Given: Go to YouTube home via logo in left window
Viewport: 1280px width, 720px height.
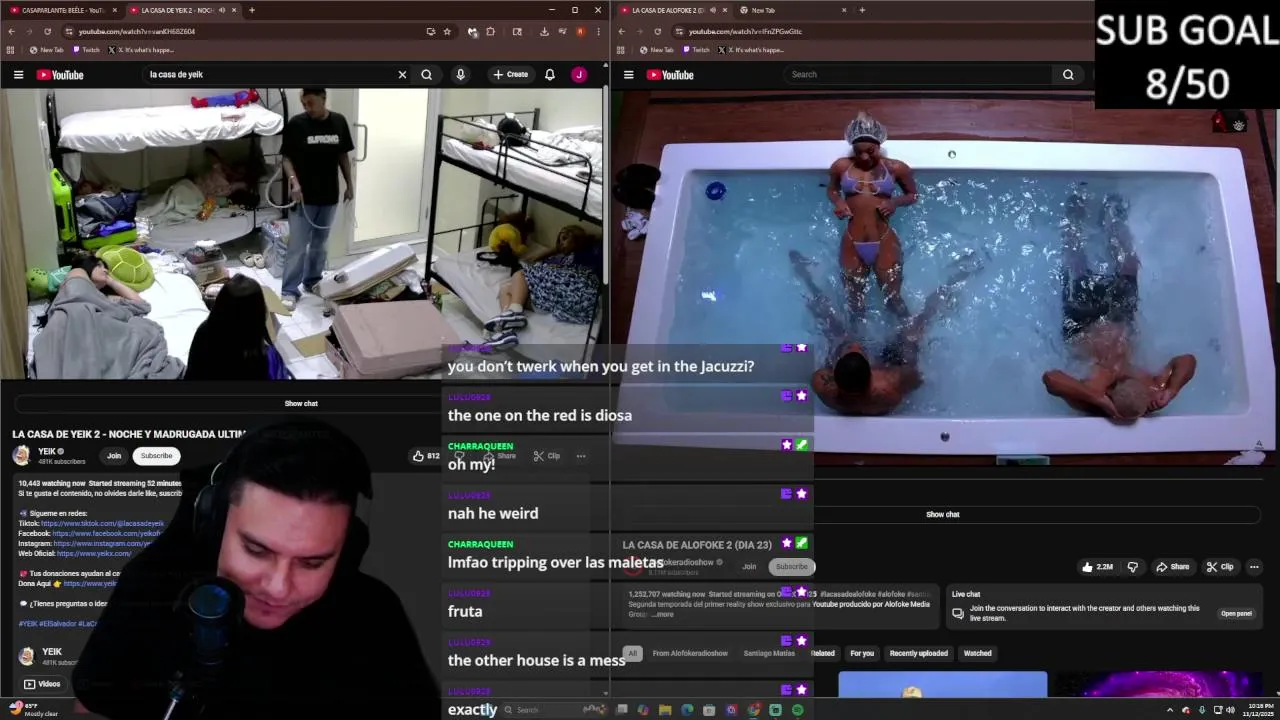Looking at the screenshot, I should 60,75.
